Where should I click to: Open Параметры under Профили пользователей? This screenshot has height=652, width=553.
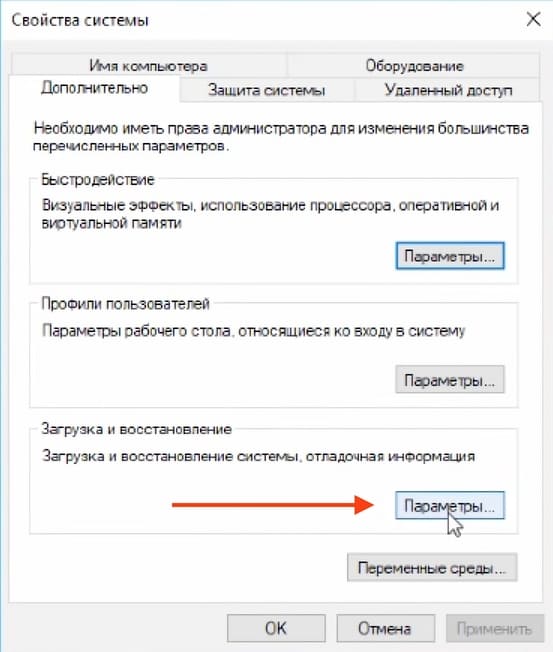point(450,380)
